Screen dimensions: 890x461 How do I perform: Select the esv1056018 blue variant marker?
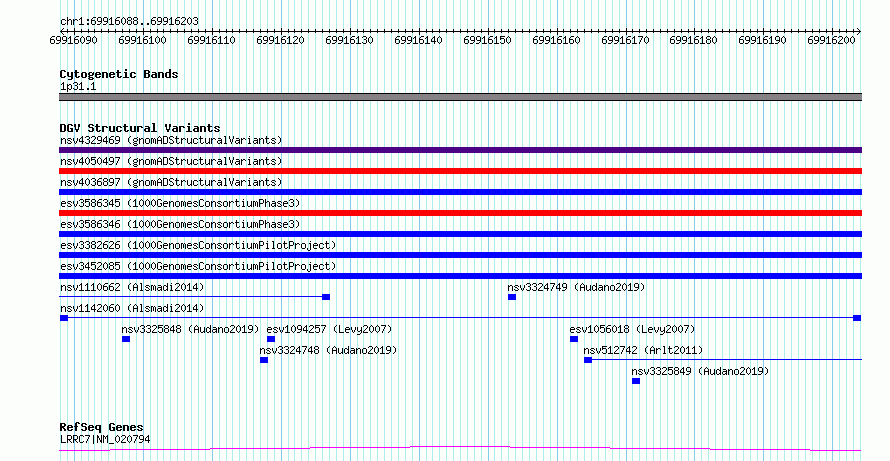pos(574,339)
